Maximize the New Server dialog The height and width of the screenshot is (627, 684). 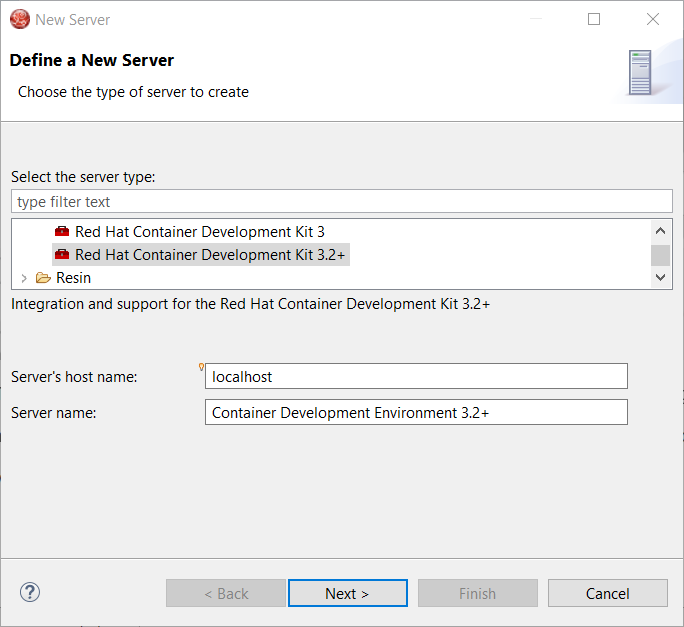[594, 19]
